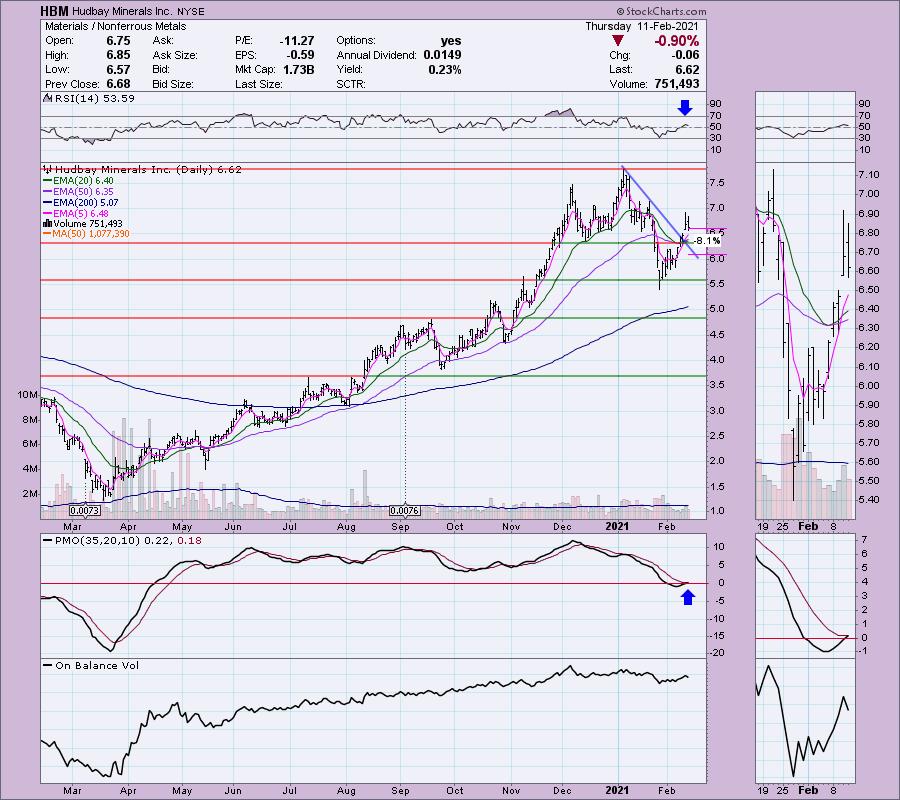Click the MA(50) 1,077,390 legend entry

point(86,234)
